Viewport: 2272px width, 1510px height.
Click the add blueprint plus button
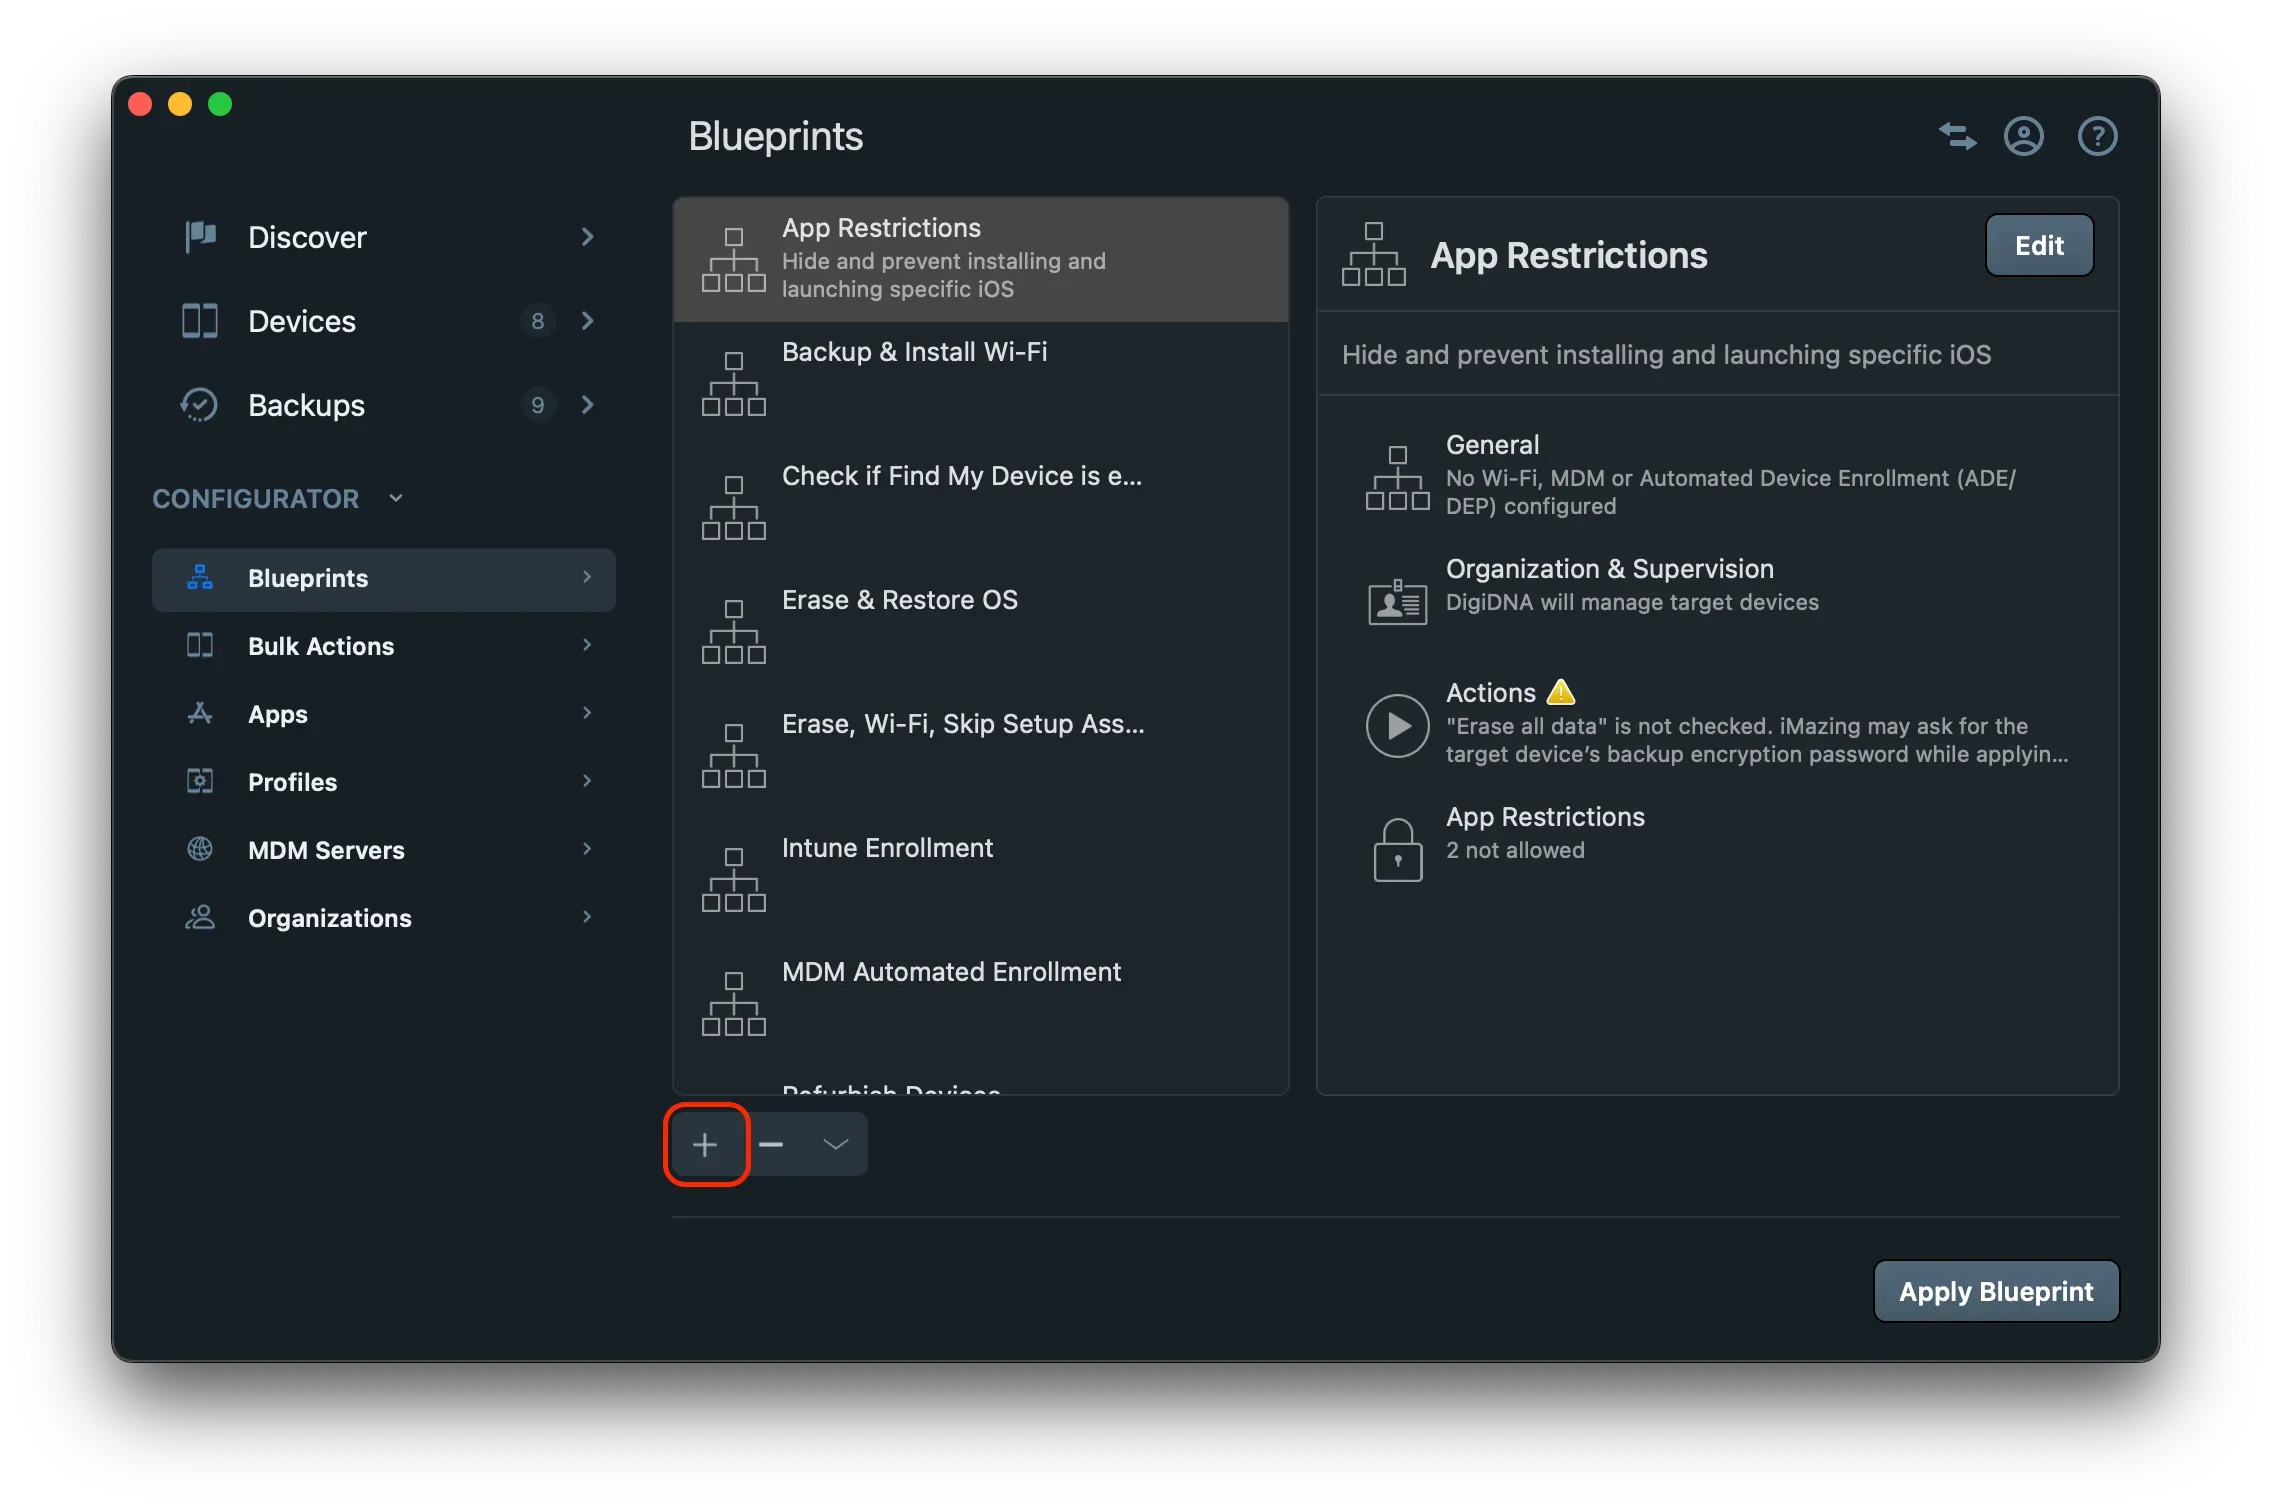click(x=705, y=1144)
